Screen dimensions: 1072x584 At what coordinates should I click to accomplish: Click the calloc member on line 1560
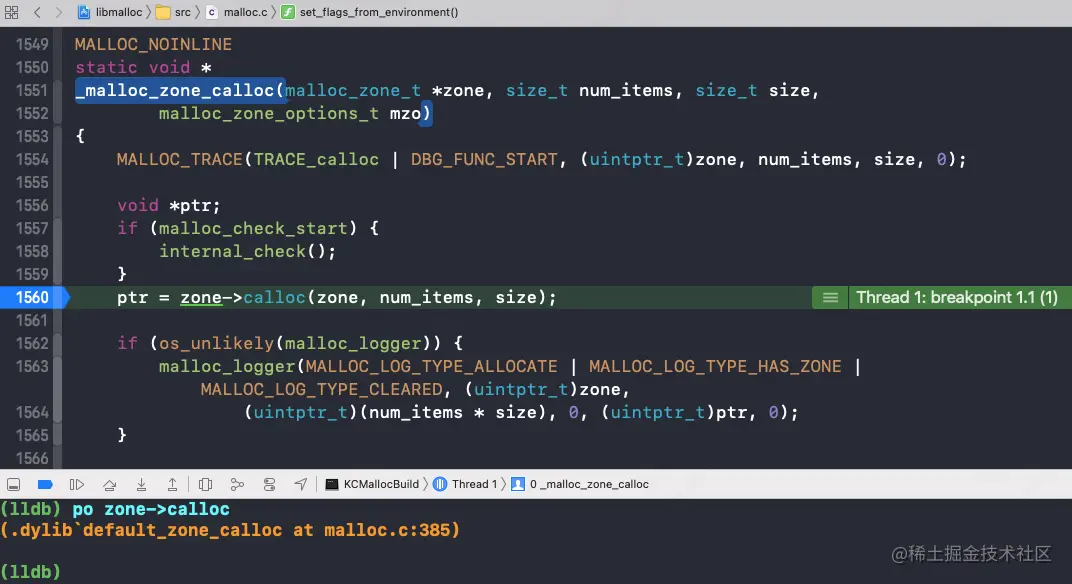(x=274, y=297)
